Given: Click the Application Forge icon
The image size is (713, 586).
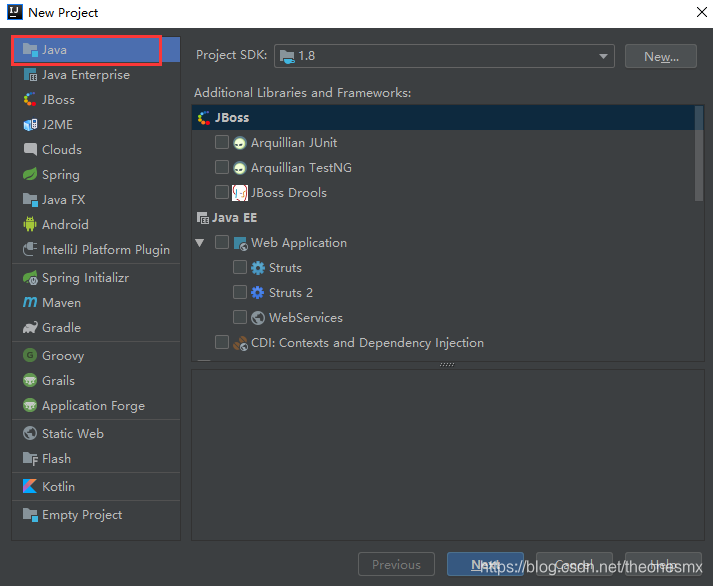Looking at the screenshot, I should 30,405.
